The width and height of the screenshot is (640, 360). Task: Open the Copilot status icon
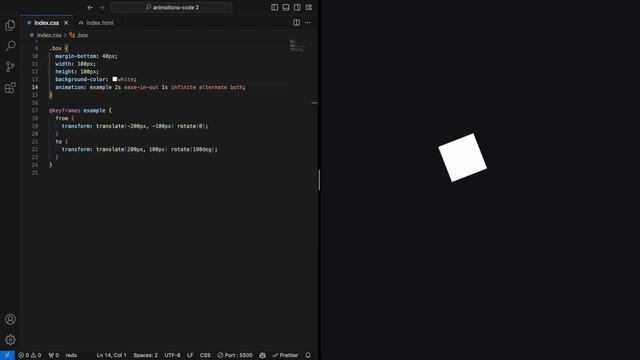tap(262, 355)
